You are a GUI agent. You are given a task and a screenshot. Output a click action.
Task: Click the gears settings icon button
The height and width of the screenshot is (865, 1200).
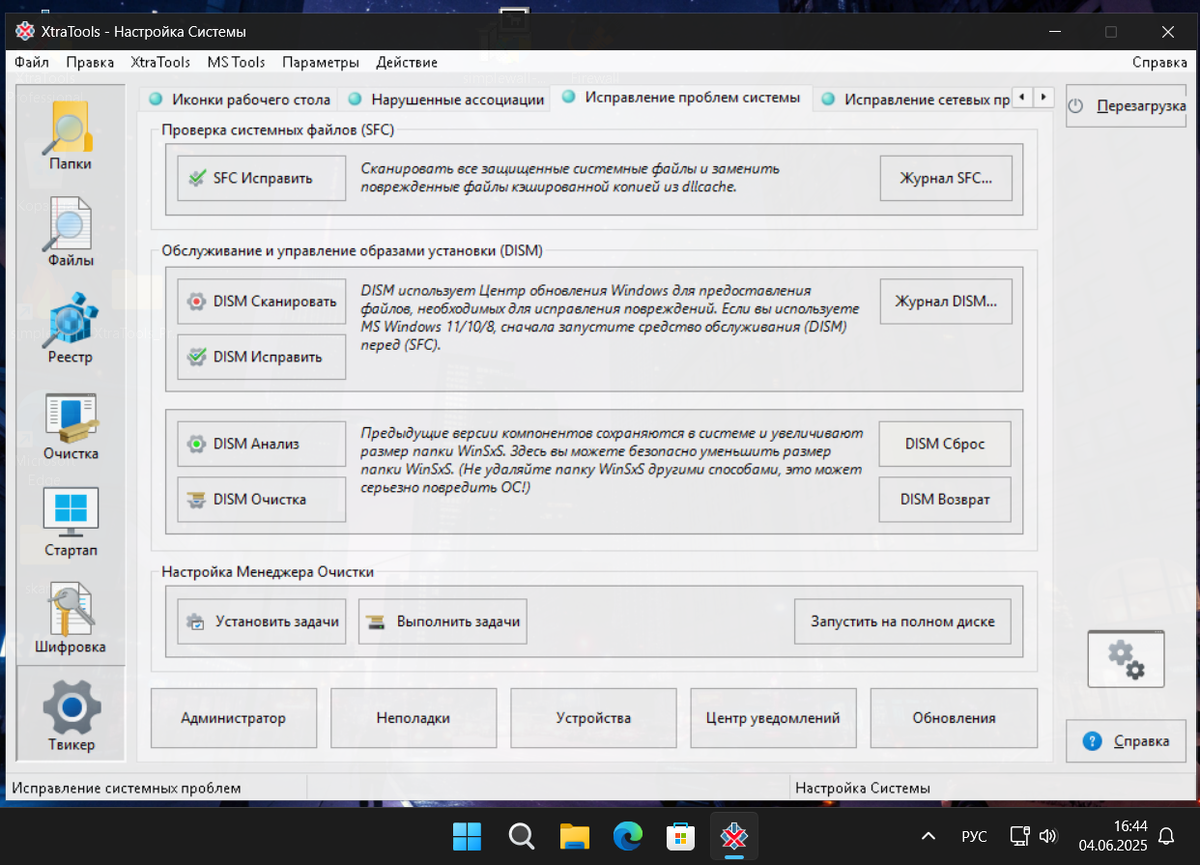click(1126, 658)
